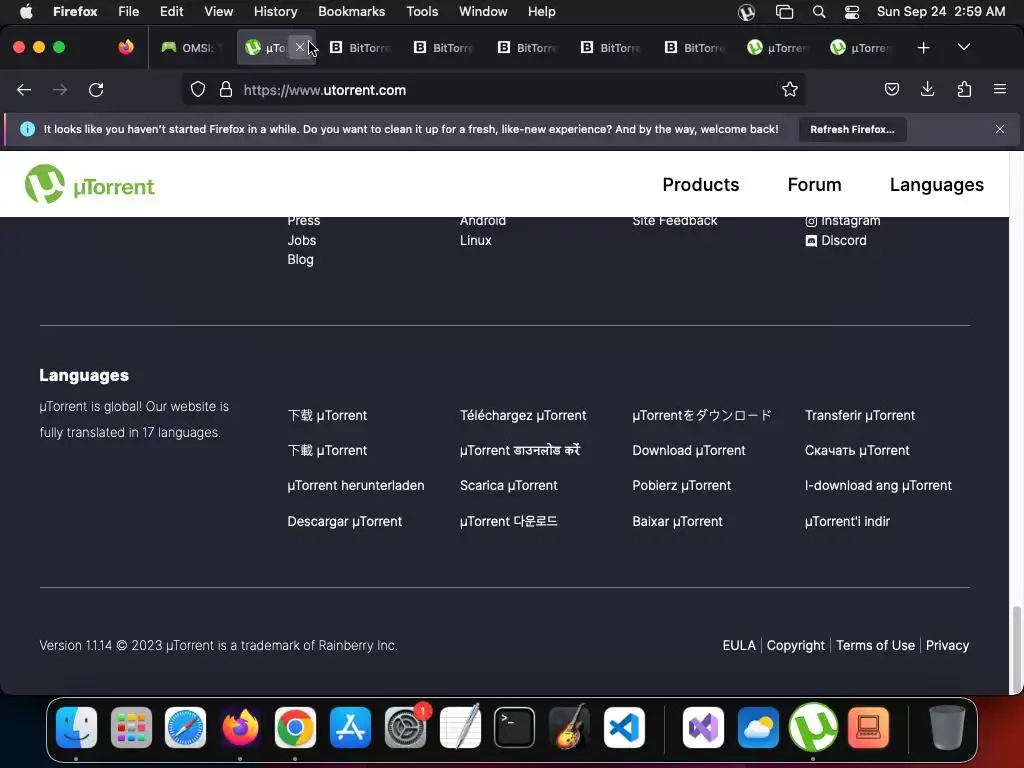Open the extensions puzzle icon
Screen dimensions: 1024x768
[964, 89]
